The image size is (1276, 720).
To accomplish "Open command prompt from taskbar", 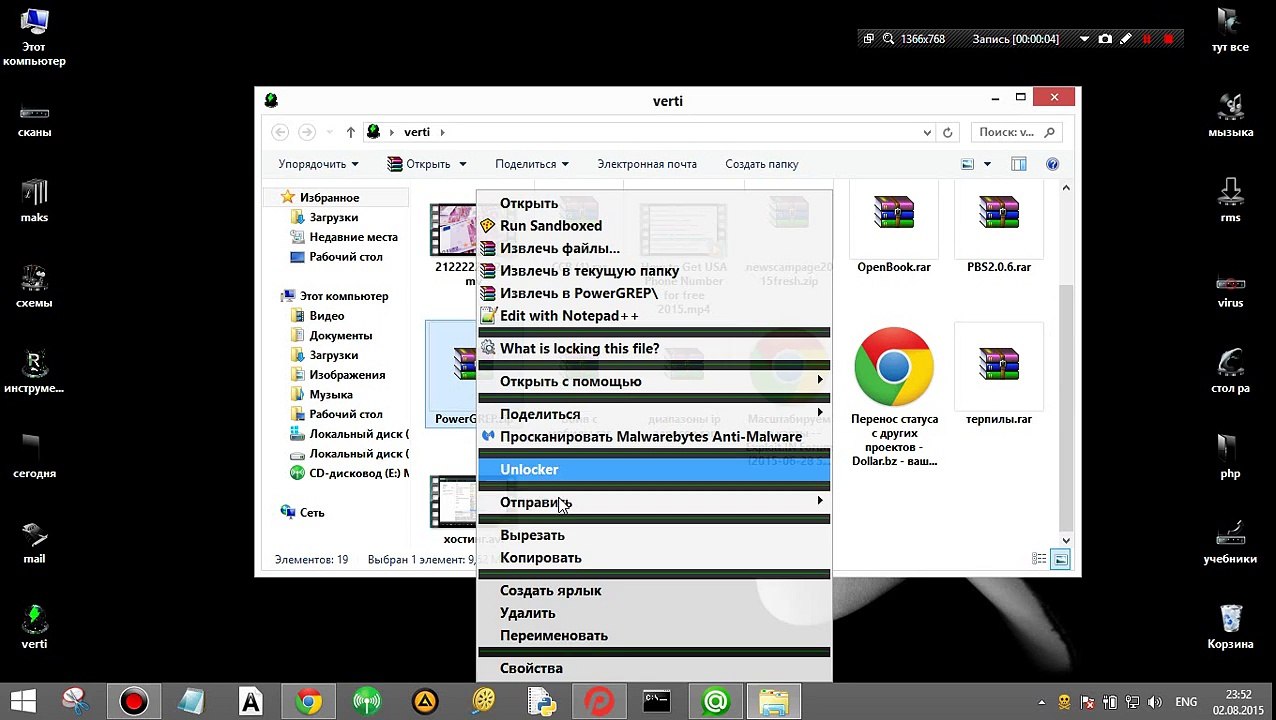I will (x=656, y=702).
